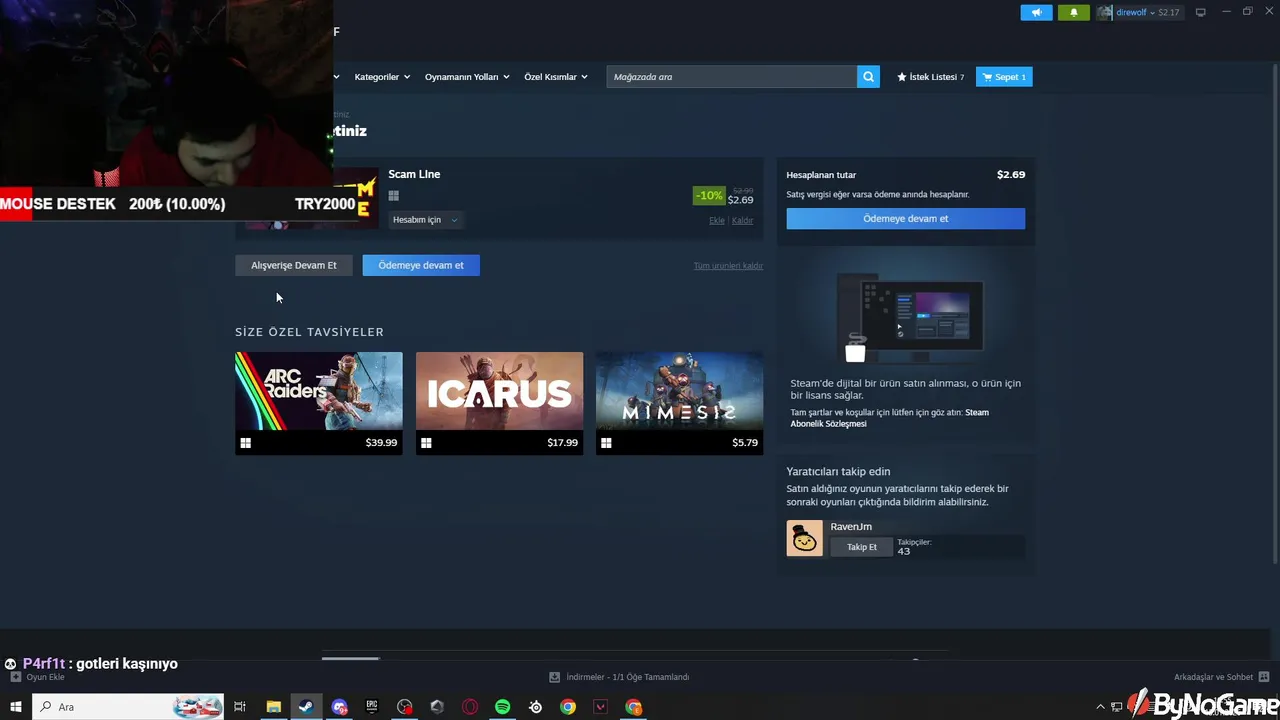This screenshot has height=720, width=1280.
Task: Click the Kaldır link for Scam Line
Action: click(742, 220)
